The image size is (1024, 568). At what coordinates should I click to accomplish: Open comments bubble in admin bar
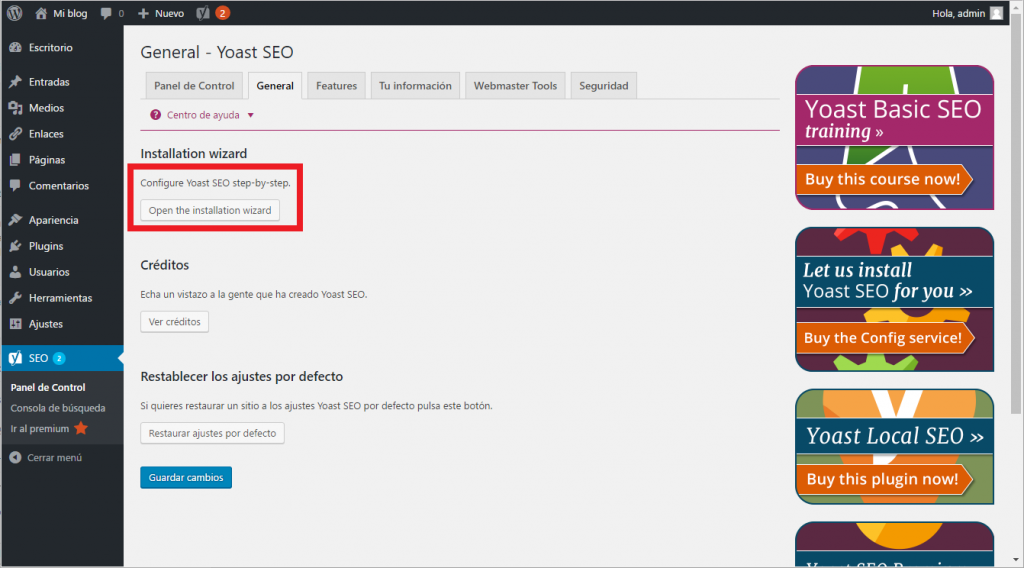pyautogui.click(x=106, y=13)
